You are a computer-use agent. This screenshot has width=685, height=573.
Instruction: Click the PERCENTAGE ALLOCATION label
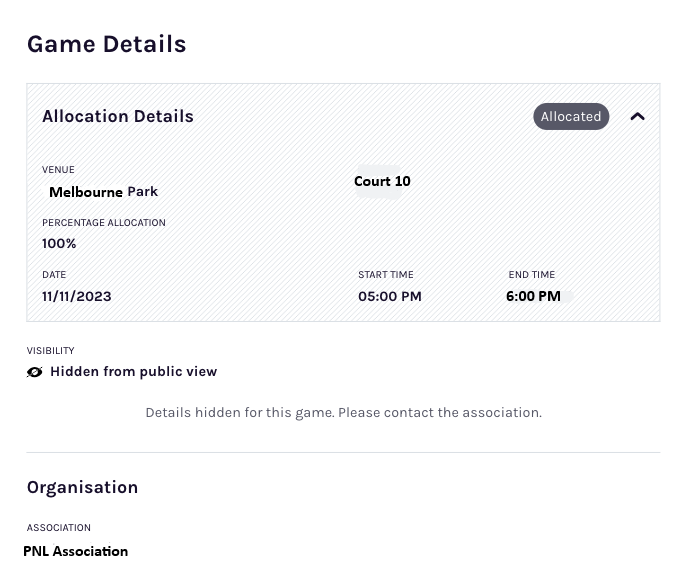tap(104, 223)
